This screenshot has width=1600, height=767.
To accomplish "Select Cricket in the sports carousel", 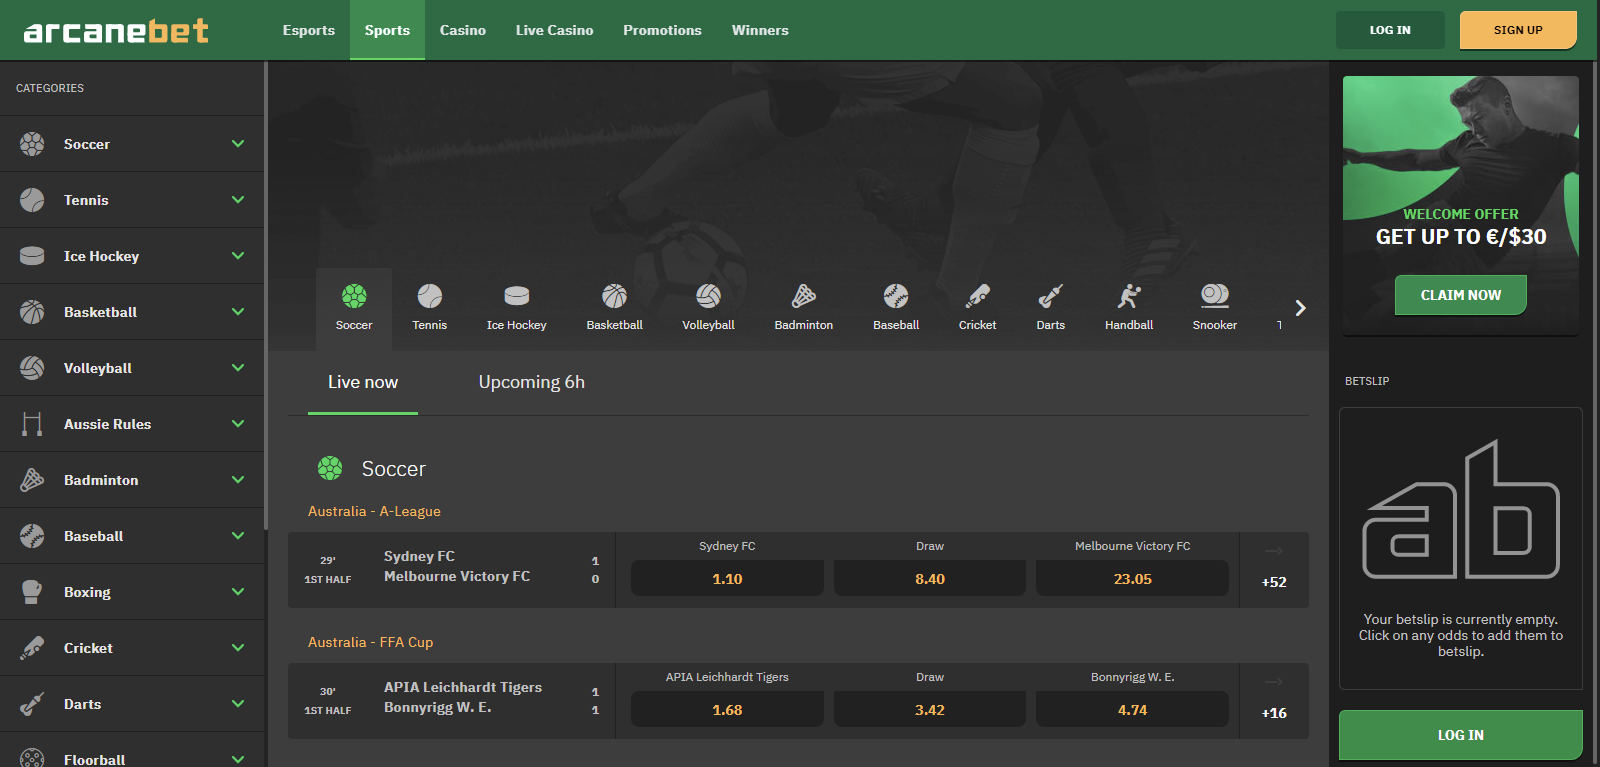I will [x=978, y=308].
